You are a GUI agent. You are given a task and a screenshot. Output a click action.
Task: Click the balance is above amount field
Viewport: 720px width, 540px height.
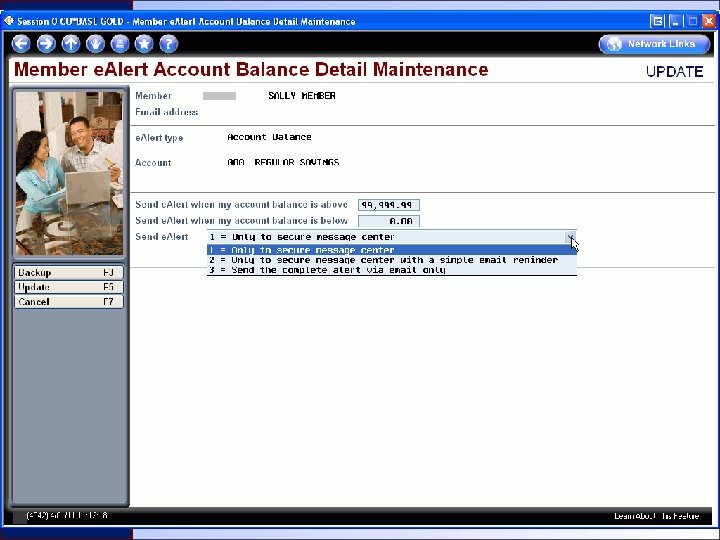[x=388, y=205]
